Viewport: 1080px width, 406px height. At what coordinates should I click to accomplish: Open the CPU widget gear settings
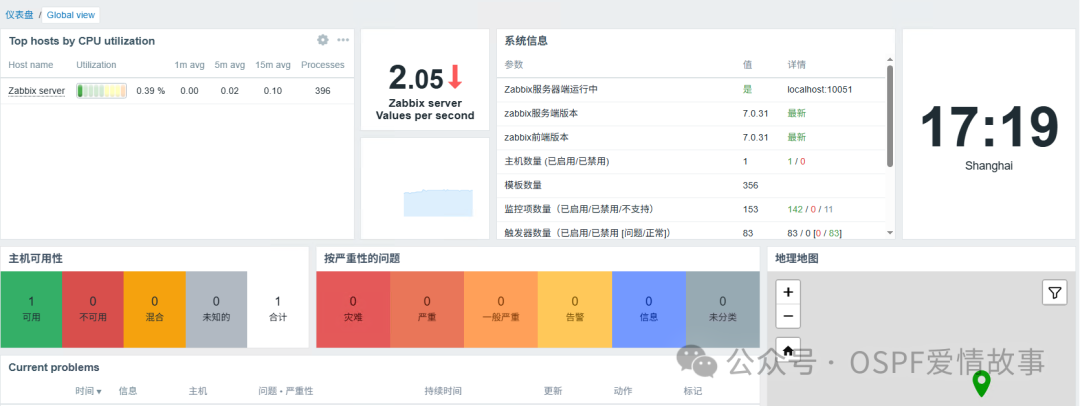pos(322,40)
